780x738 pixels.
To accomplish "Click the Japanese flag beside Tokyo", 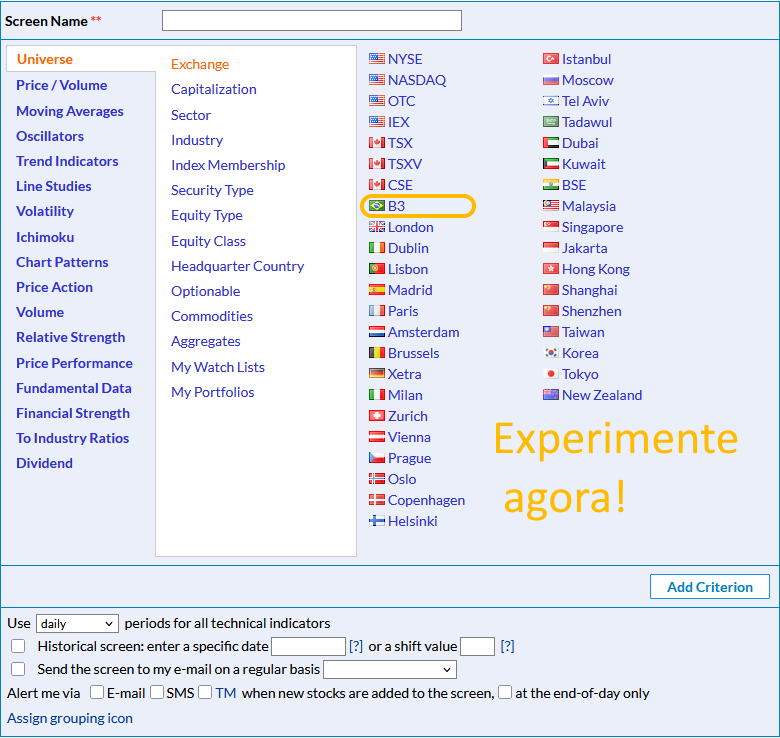I will 551,373.
